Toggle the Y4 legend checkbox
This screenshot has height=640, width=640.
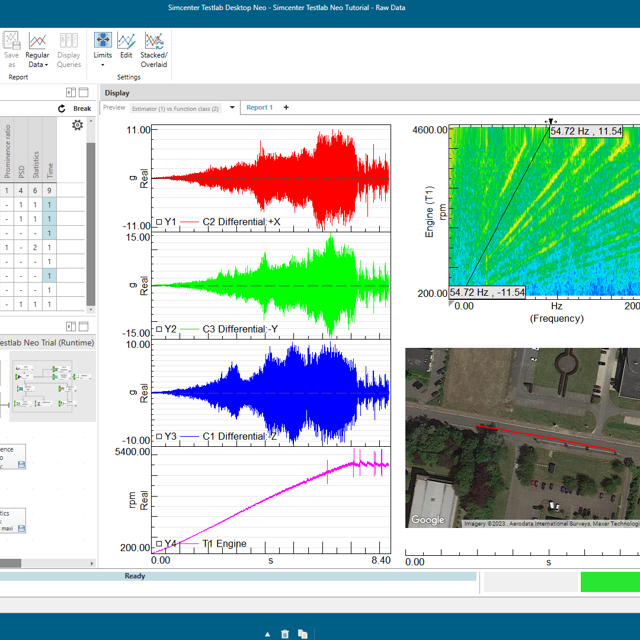click(159, 544)
